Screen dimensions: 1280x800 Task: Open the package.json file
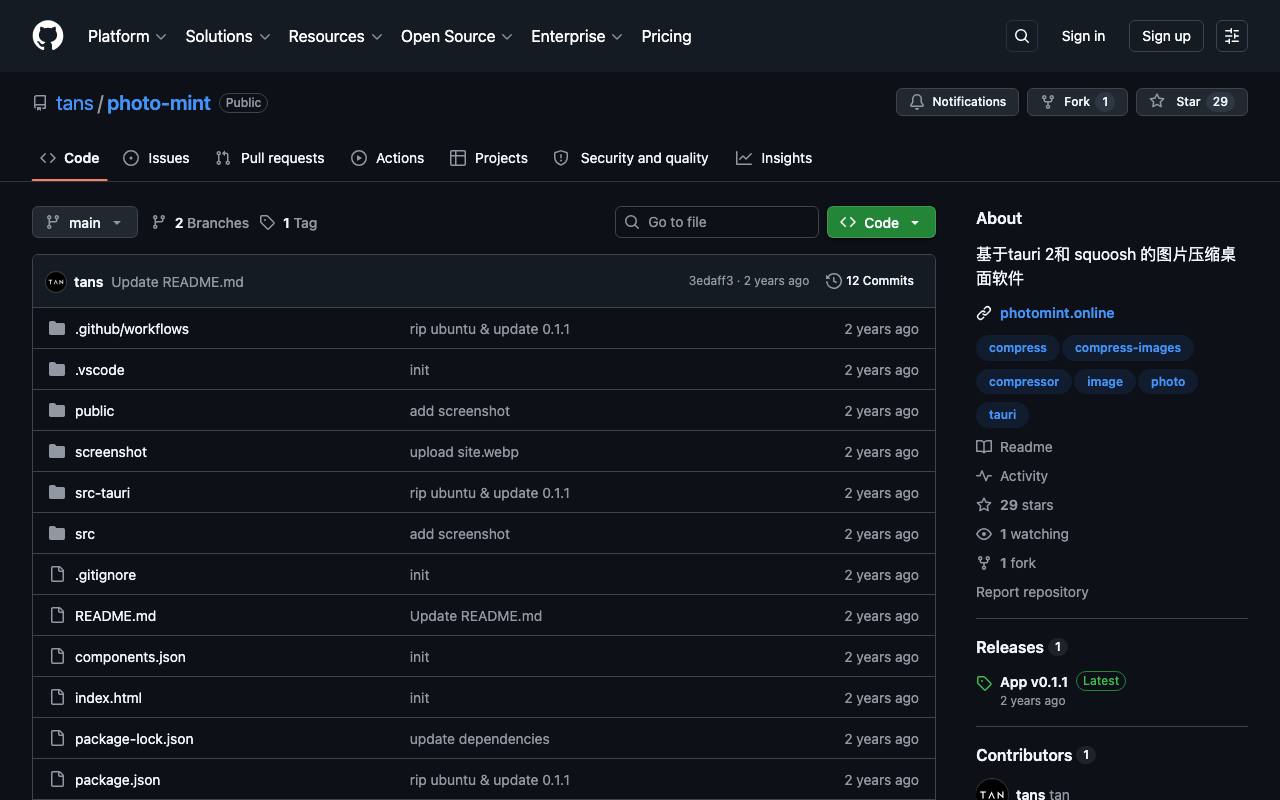coord(117,780)
